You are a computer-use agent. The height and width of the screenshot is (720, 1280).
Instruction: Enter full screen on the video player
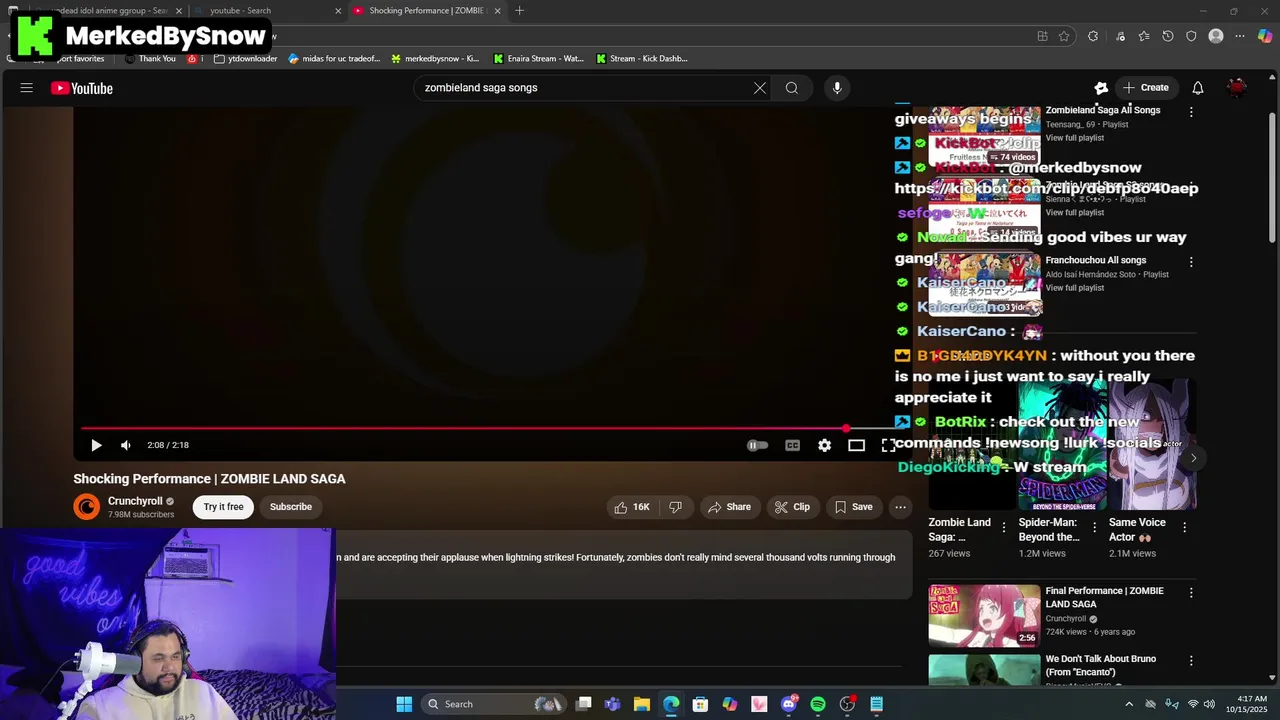(888, 445)
